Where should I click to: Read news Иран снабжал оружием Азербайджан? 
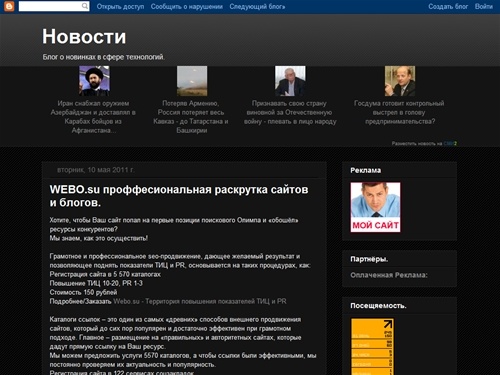pos(93,117)
